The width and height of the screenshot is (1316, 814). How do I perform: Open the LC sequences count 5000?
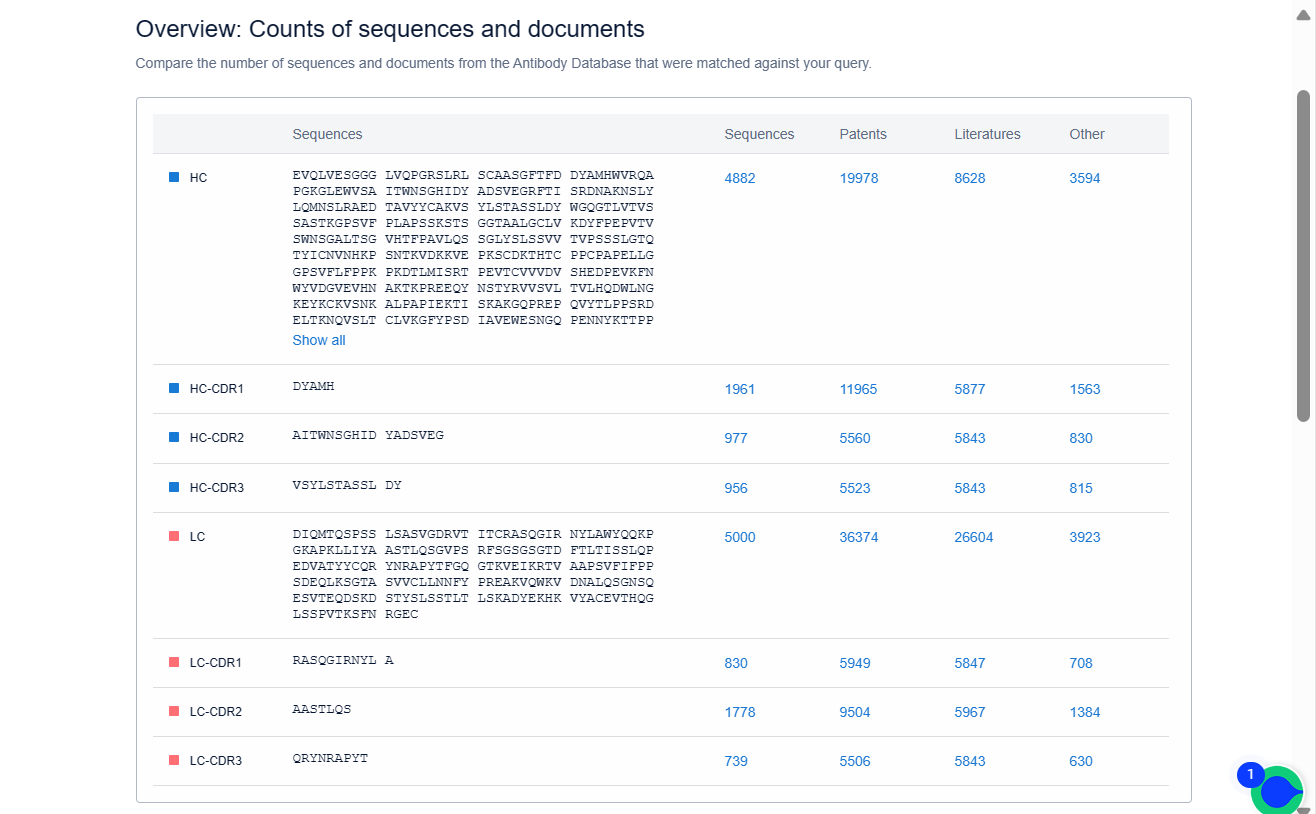click(739, 537)
